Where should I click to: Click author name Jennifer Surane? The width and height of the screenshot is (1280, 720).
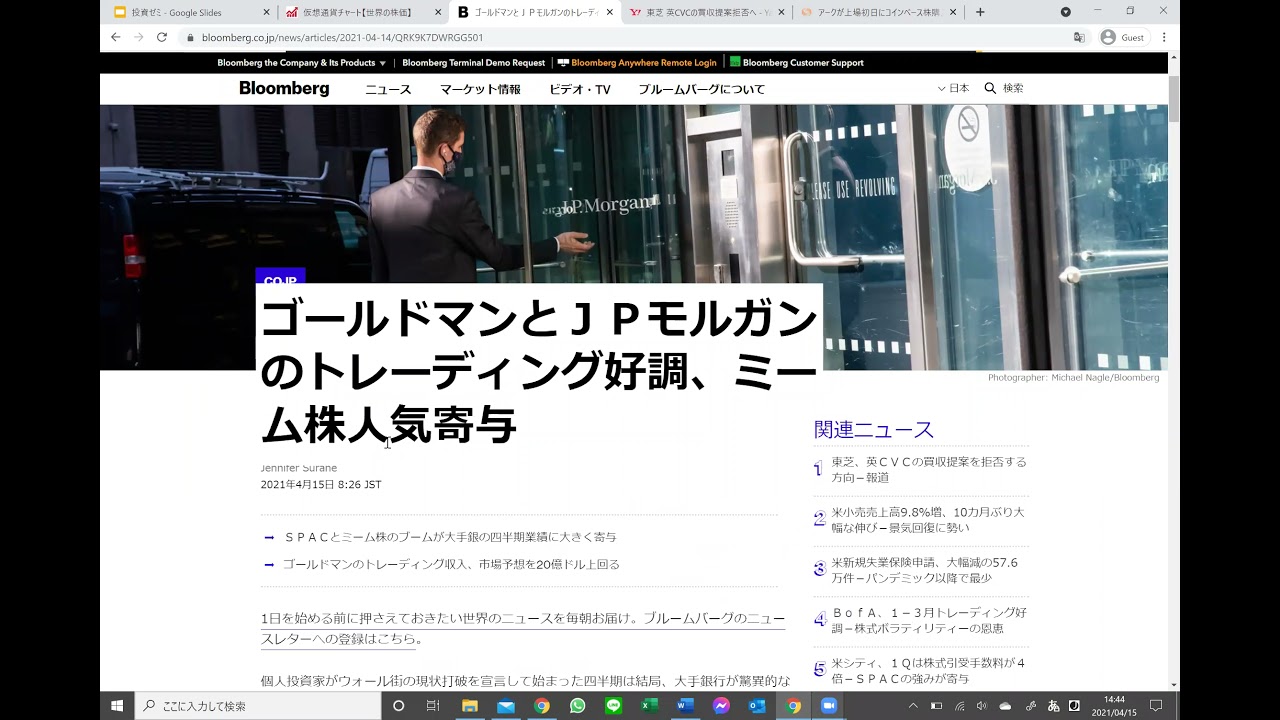(x=299, y=468)
